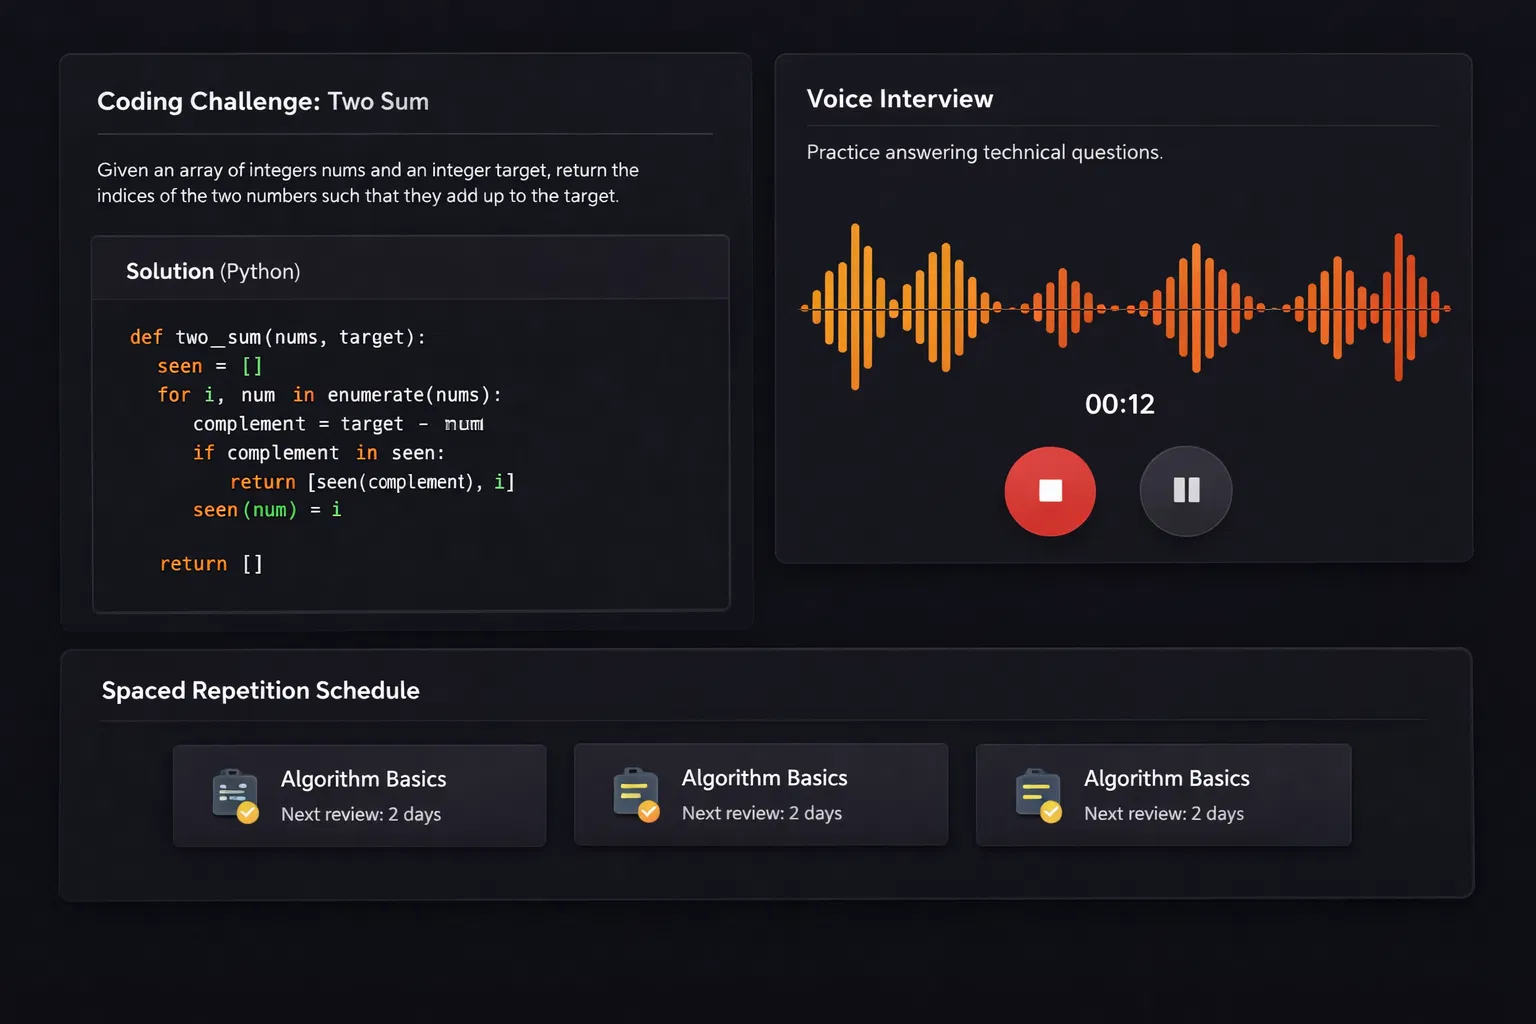This screenshot has height=1024, width=1536.
Task: Click the orange audio waveform visualization
Action: 1120,305
